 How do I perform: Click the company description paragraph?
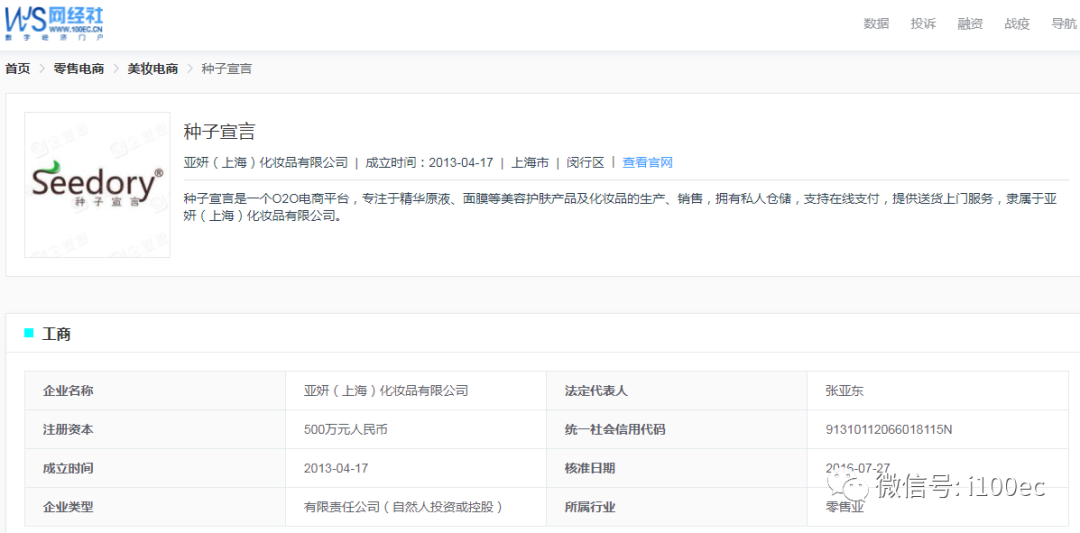[621, 207]
